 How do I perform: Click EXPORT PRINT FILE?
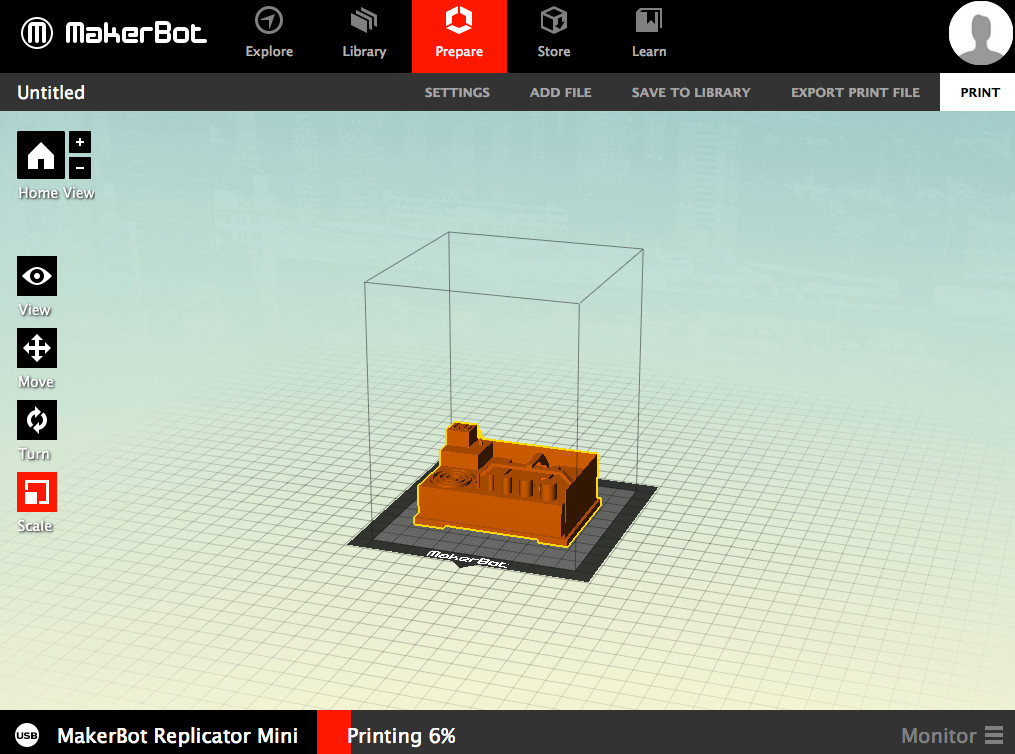[855, 93]
